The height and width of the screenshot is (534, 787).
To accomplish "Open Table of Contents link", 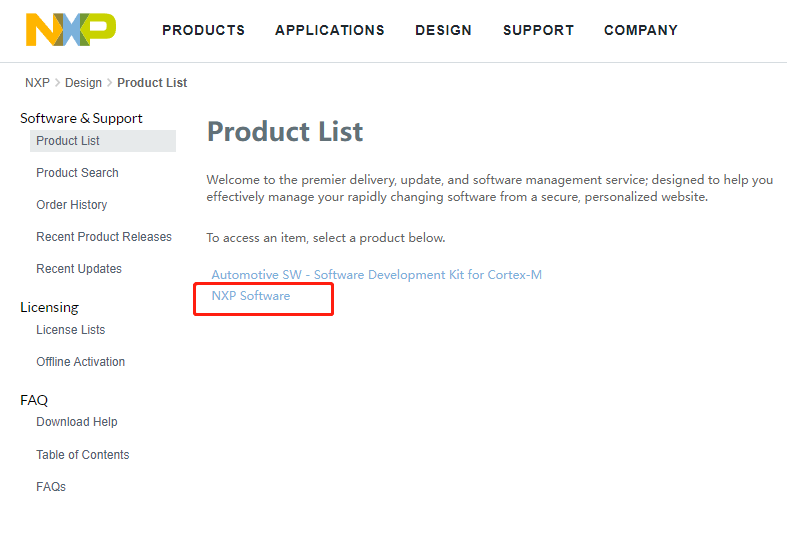I will [83, 455].
